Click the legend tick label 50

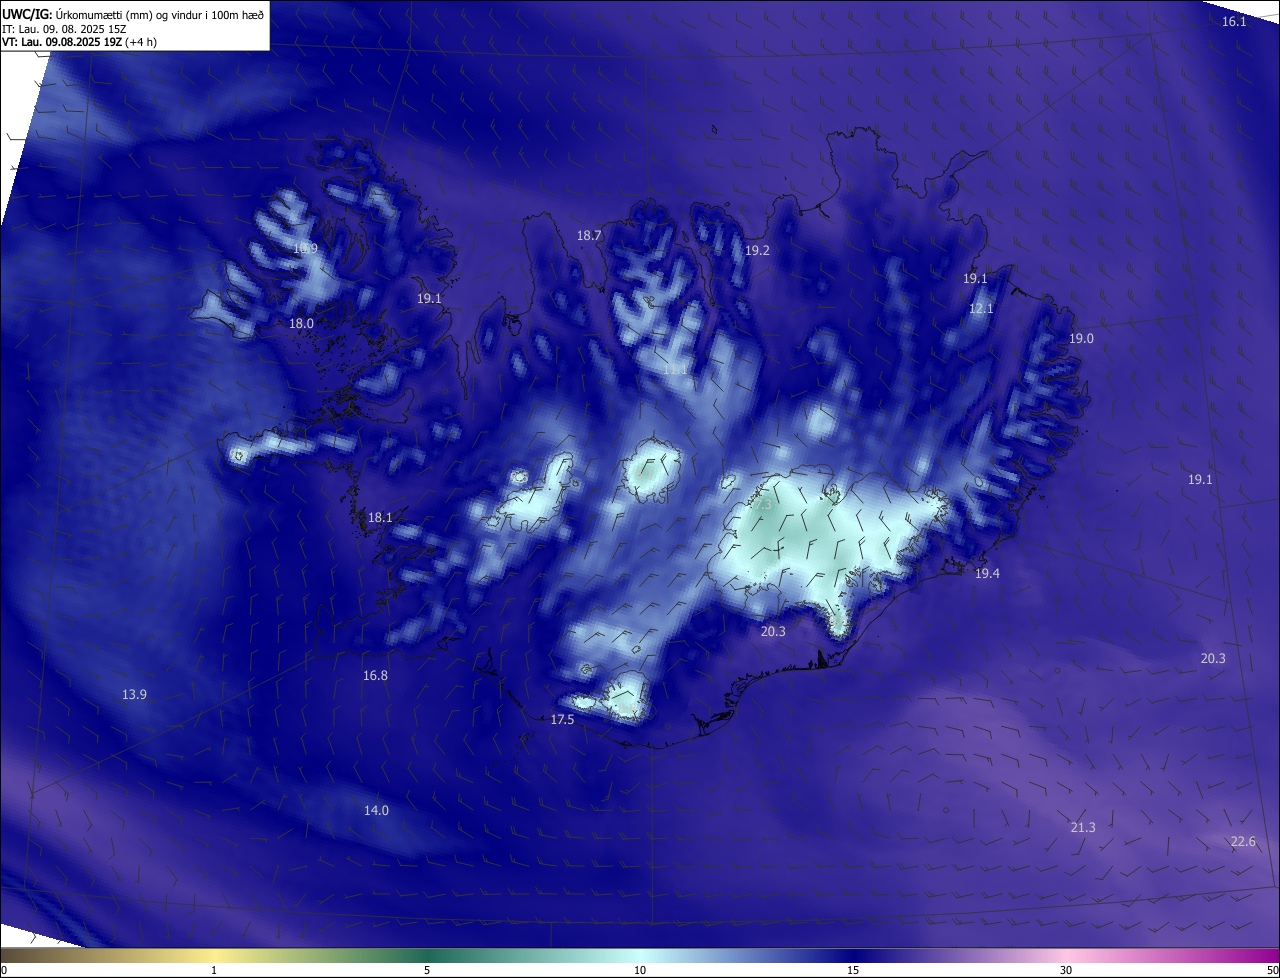1272,970
